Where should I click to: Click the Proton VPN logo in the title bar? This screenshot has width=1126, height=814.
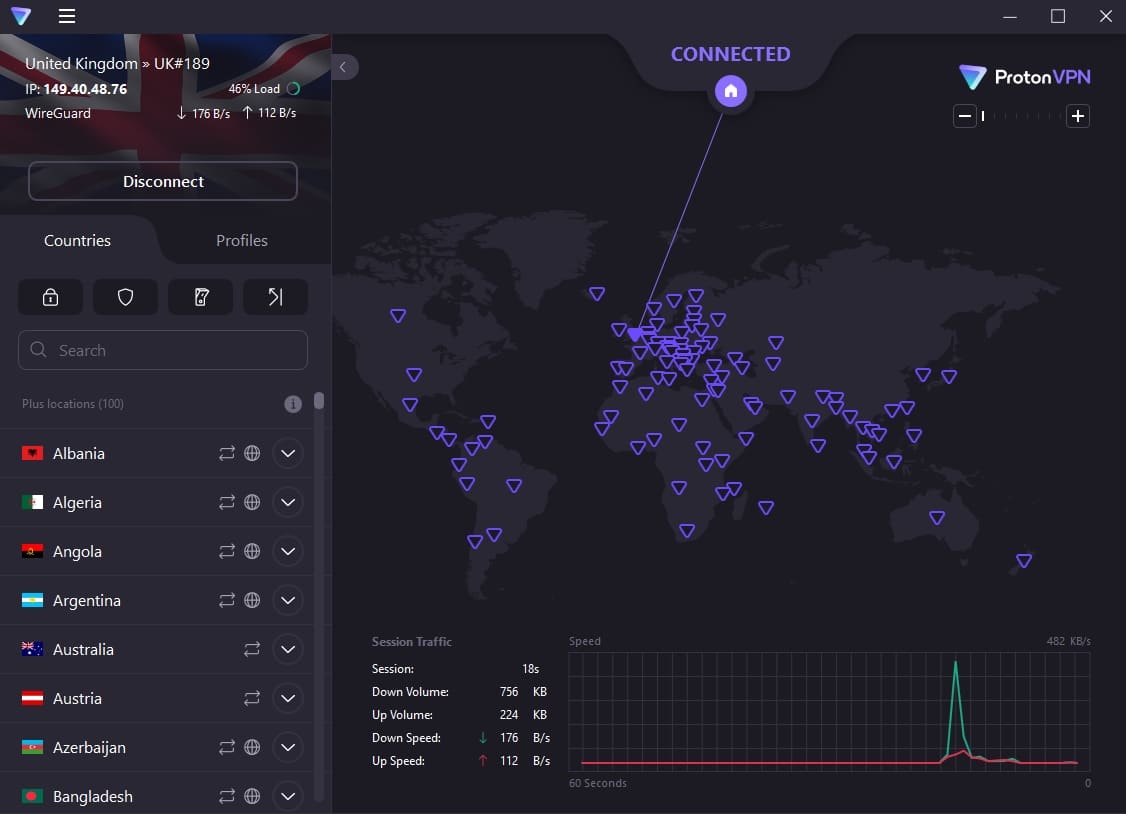tap(22, 16)
